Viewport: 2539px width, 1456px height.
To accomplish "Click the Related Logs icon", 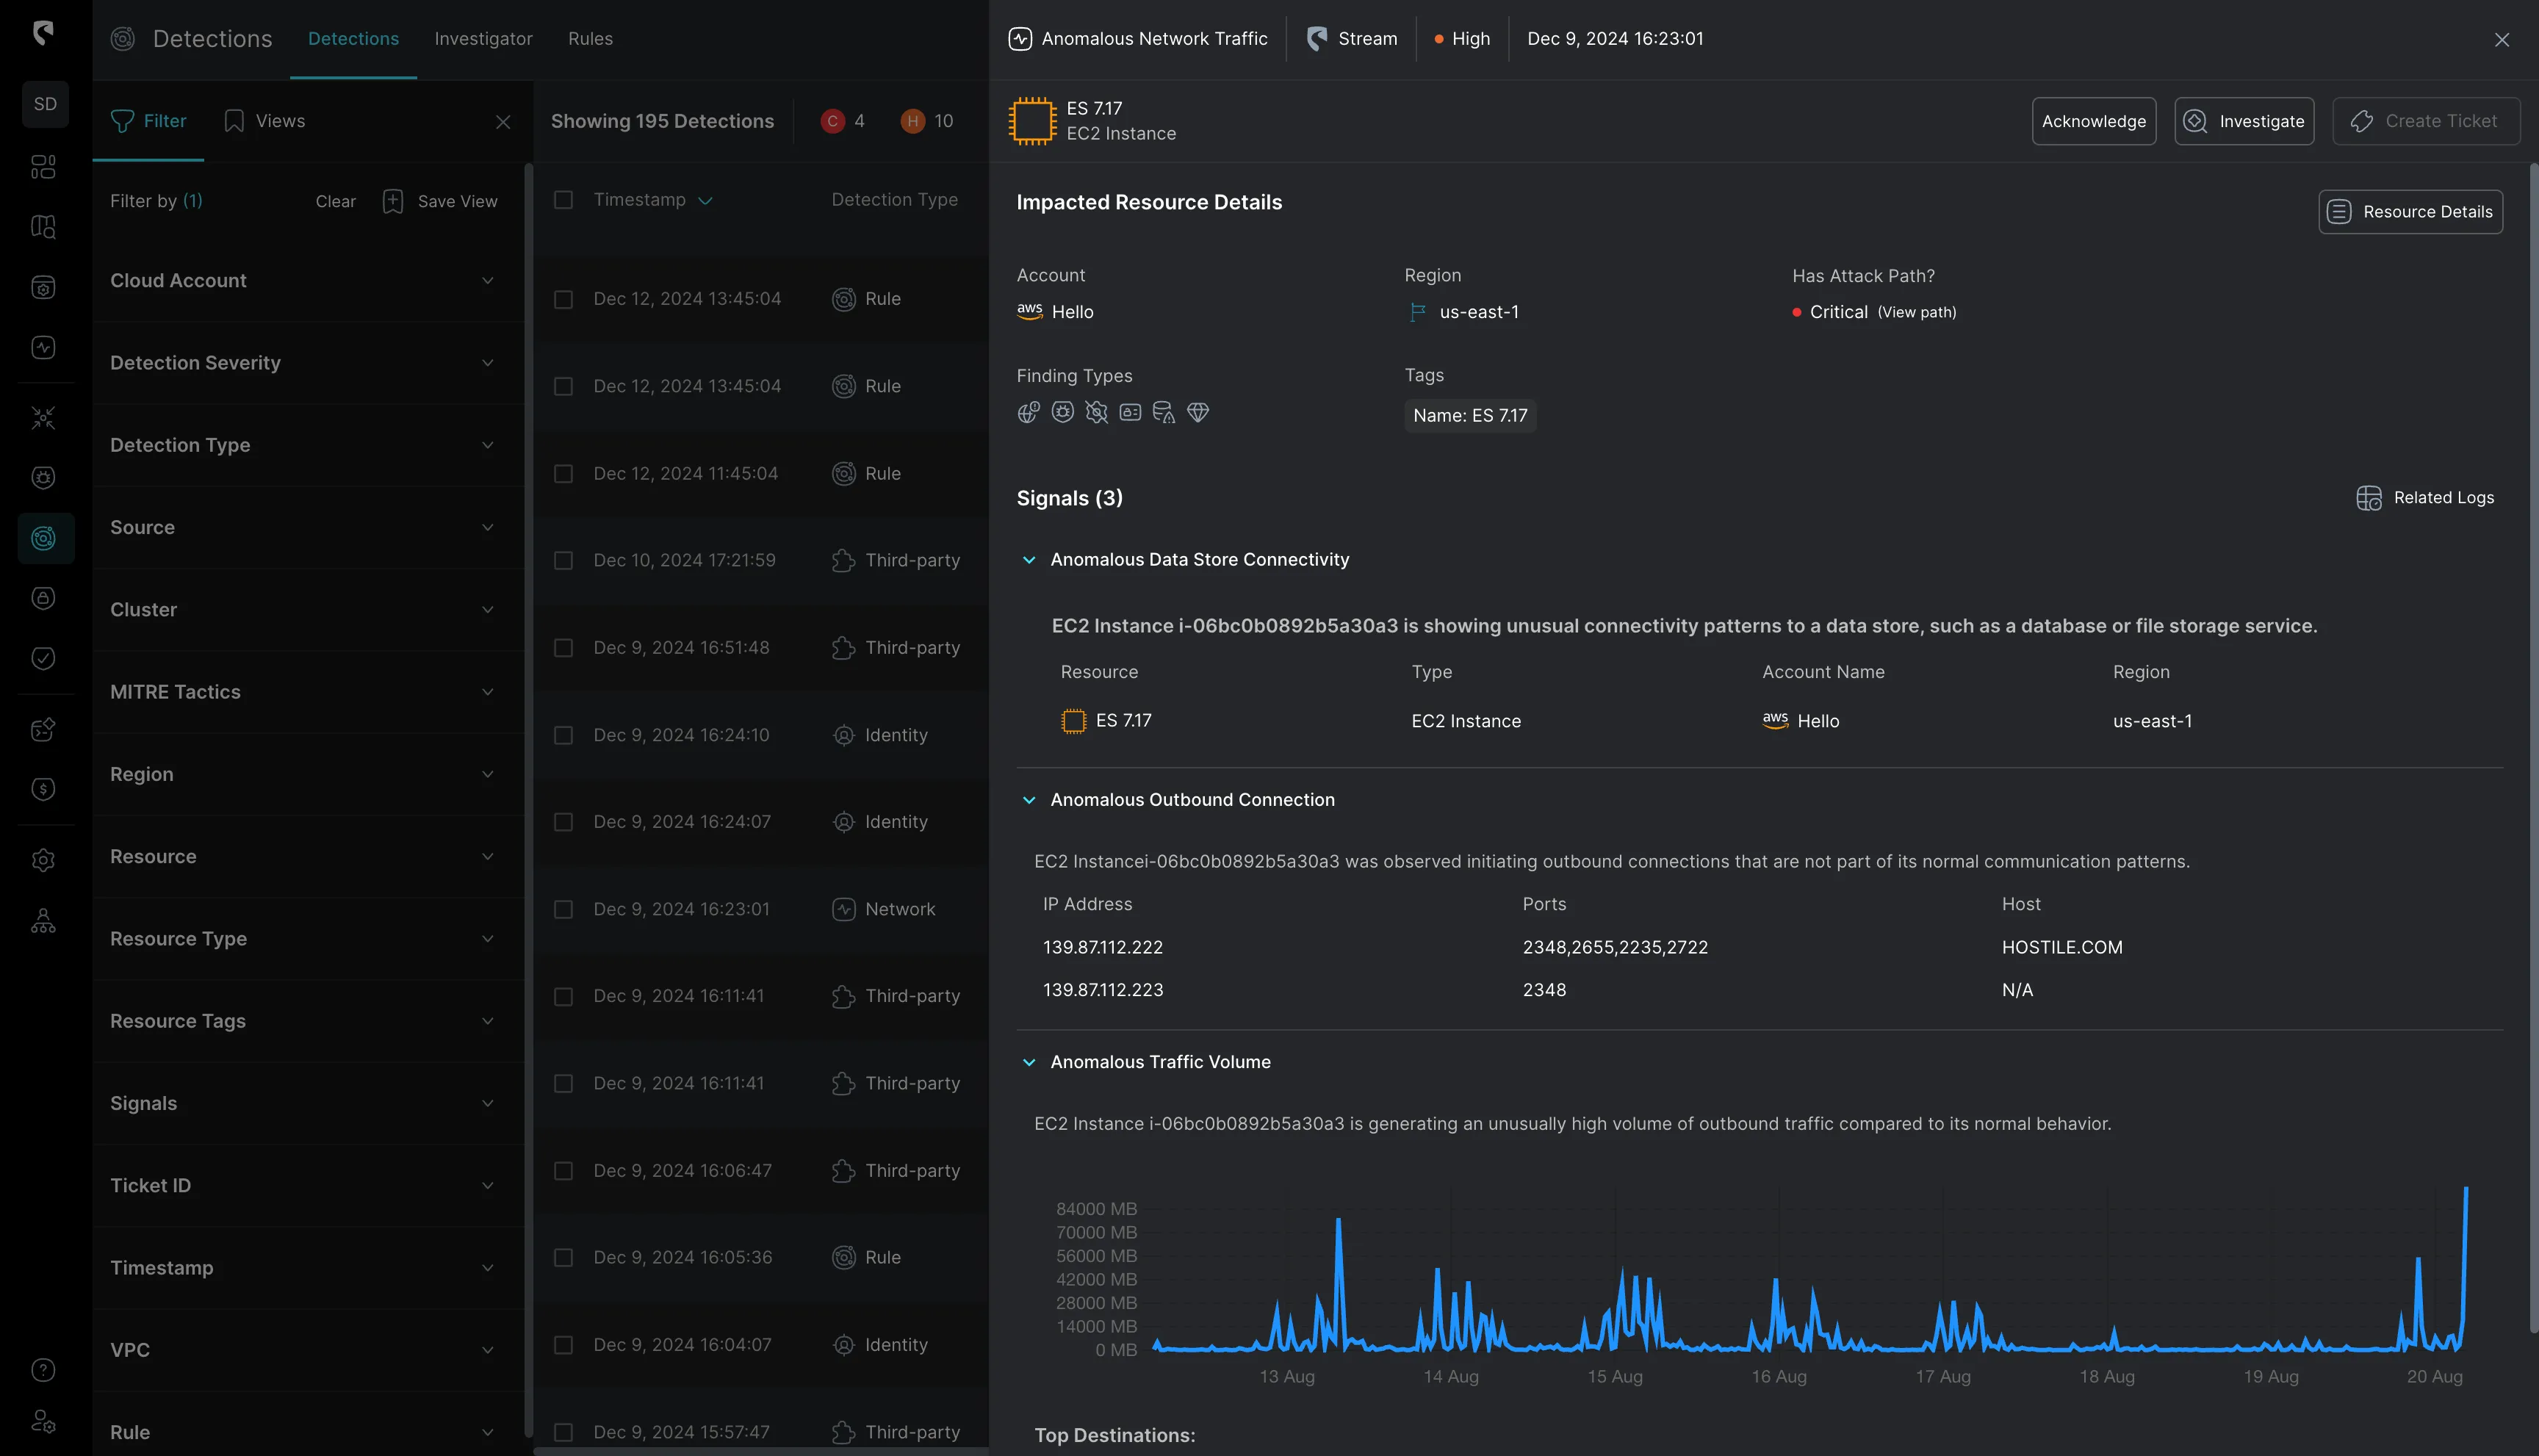I will [2368, 498].
